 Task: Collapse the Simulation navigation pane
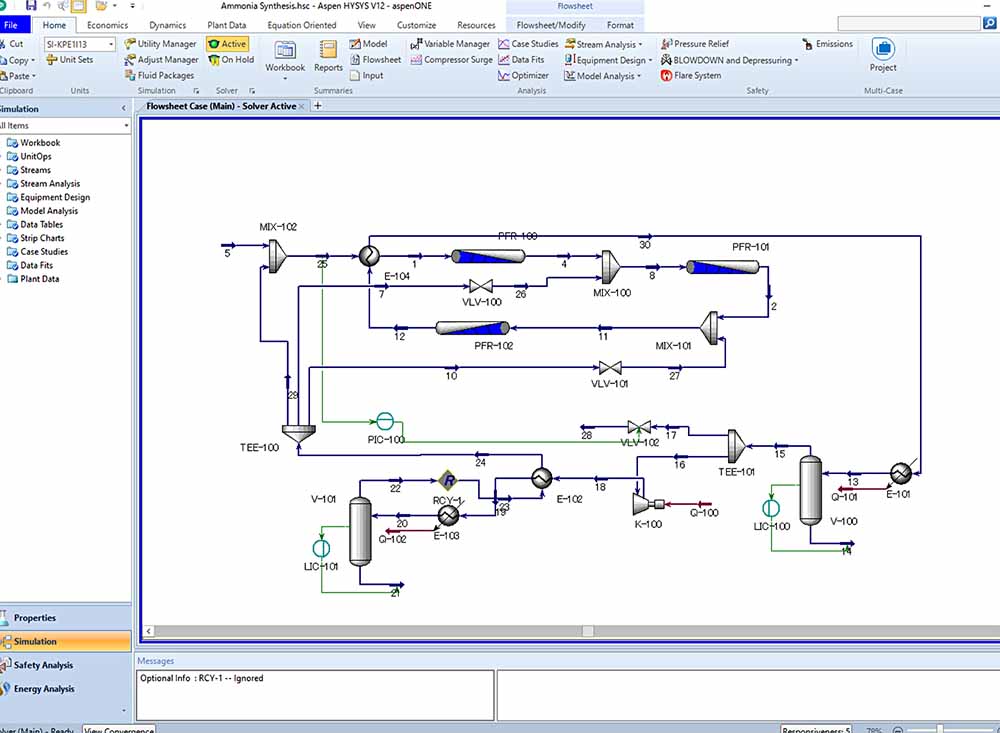tap(124, 108)
